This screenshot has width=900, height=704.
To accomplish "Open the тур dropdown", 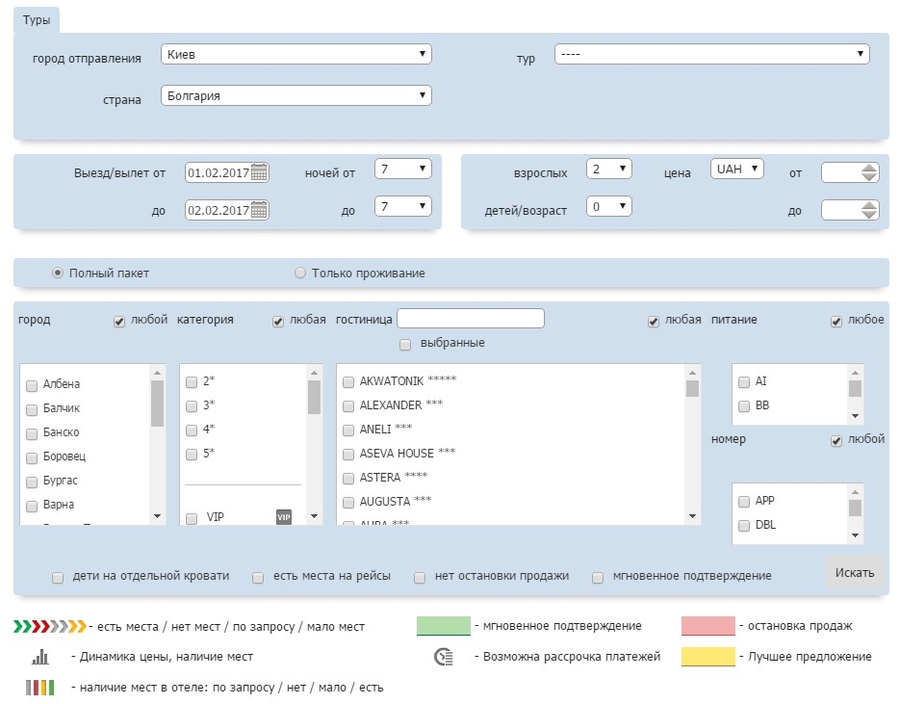I will 712,55.
